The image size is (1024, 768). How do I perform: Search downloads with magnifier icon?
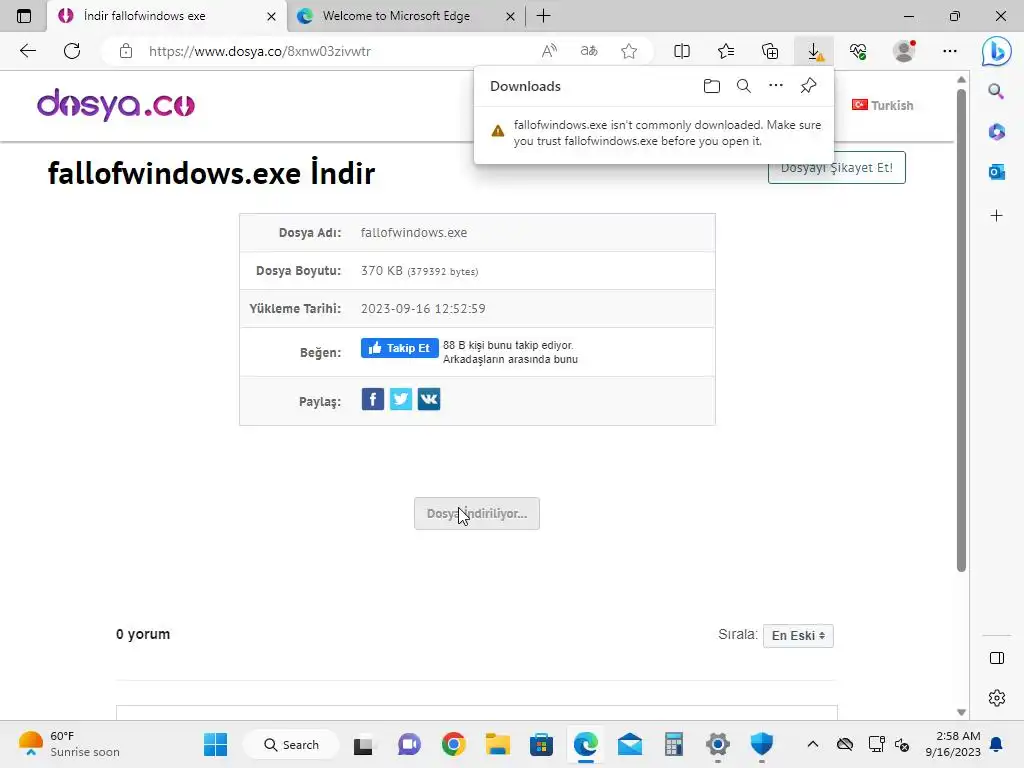(744, 86)
